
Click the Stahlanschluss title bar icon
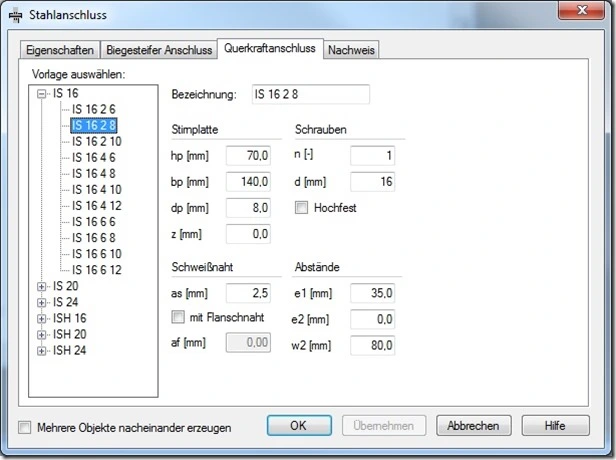tap(15, 15)
